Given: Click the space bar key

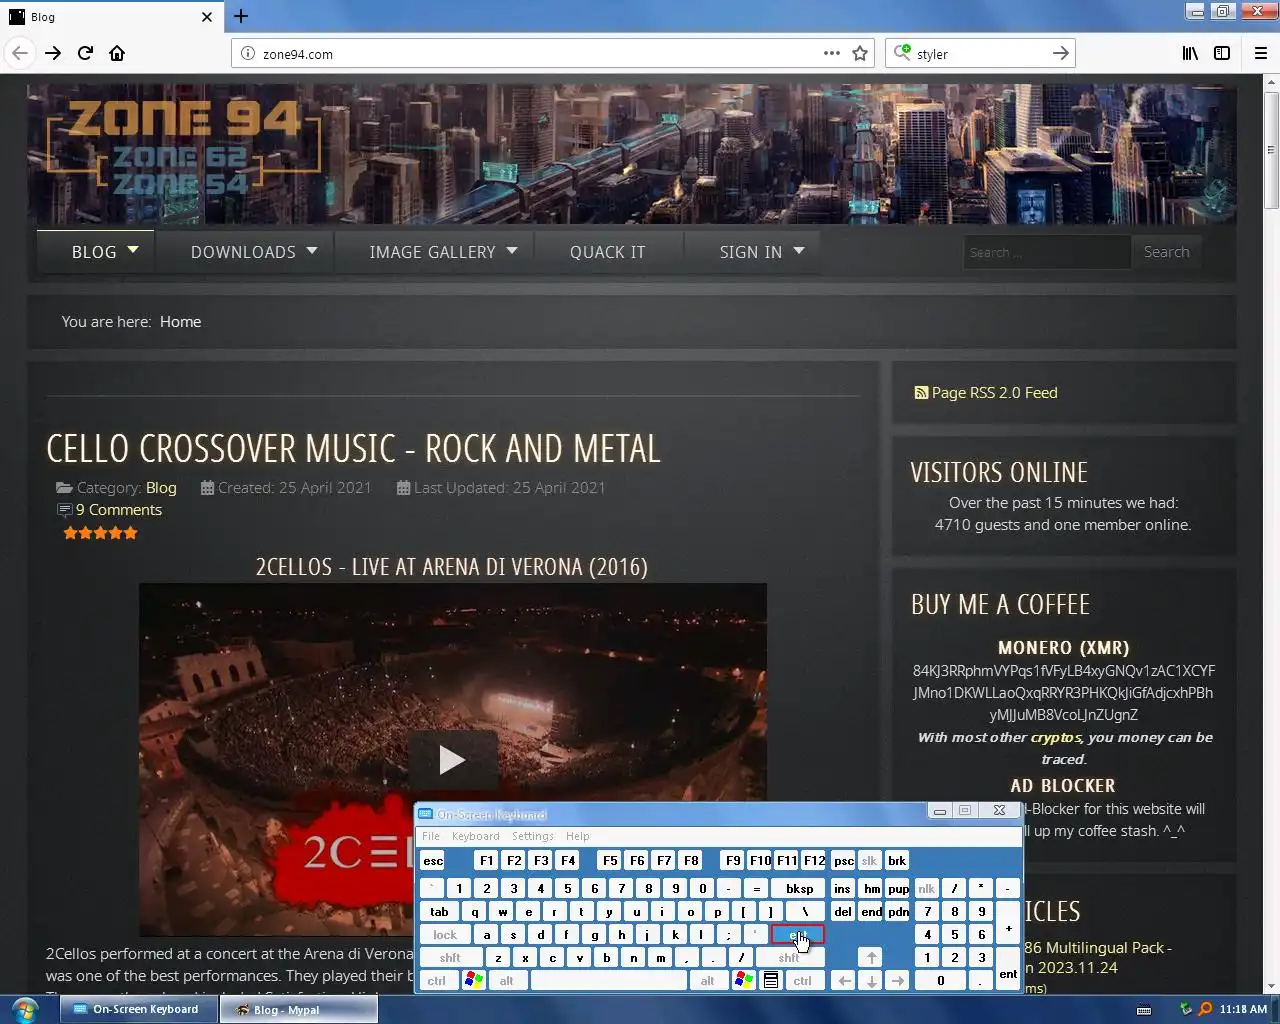Looking at the screenshot, I should tap(608, 981).
